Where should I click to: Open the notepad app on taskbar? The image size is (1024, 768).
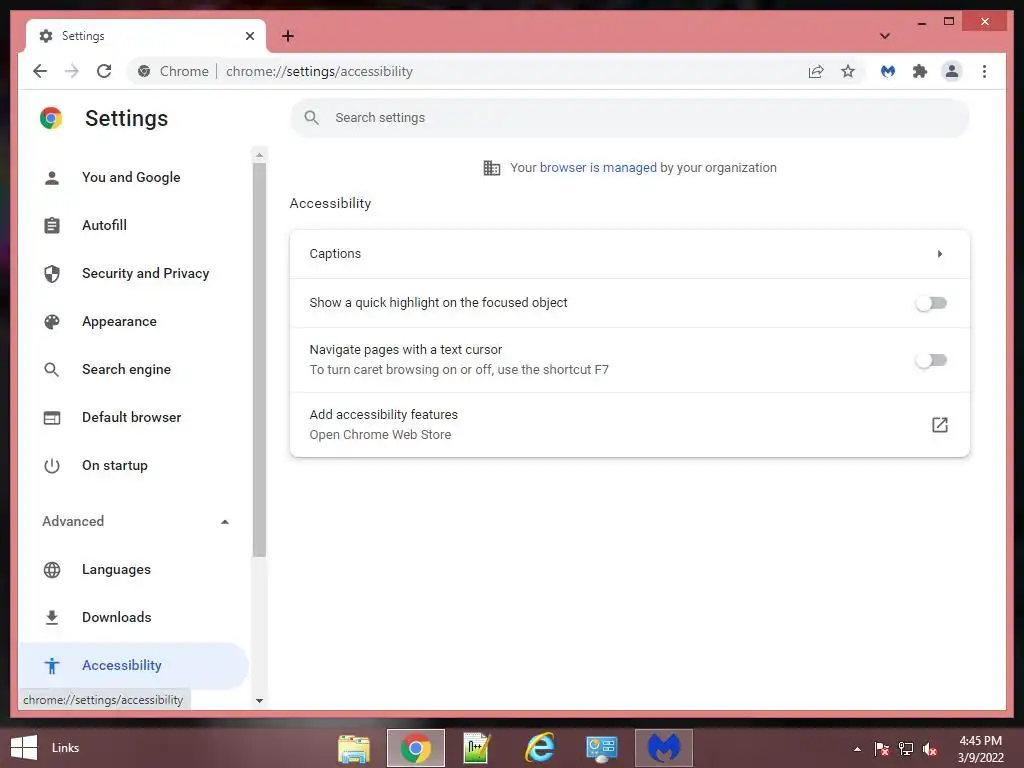[477, 748]
